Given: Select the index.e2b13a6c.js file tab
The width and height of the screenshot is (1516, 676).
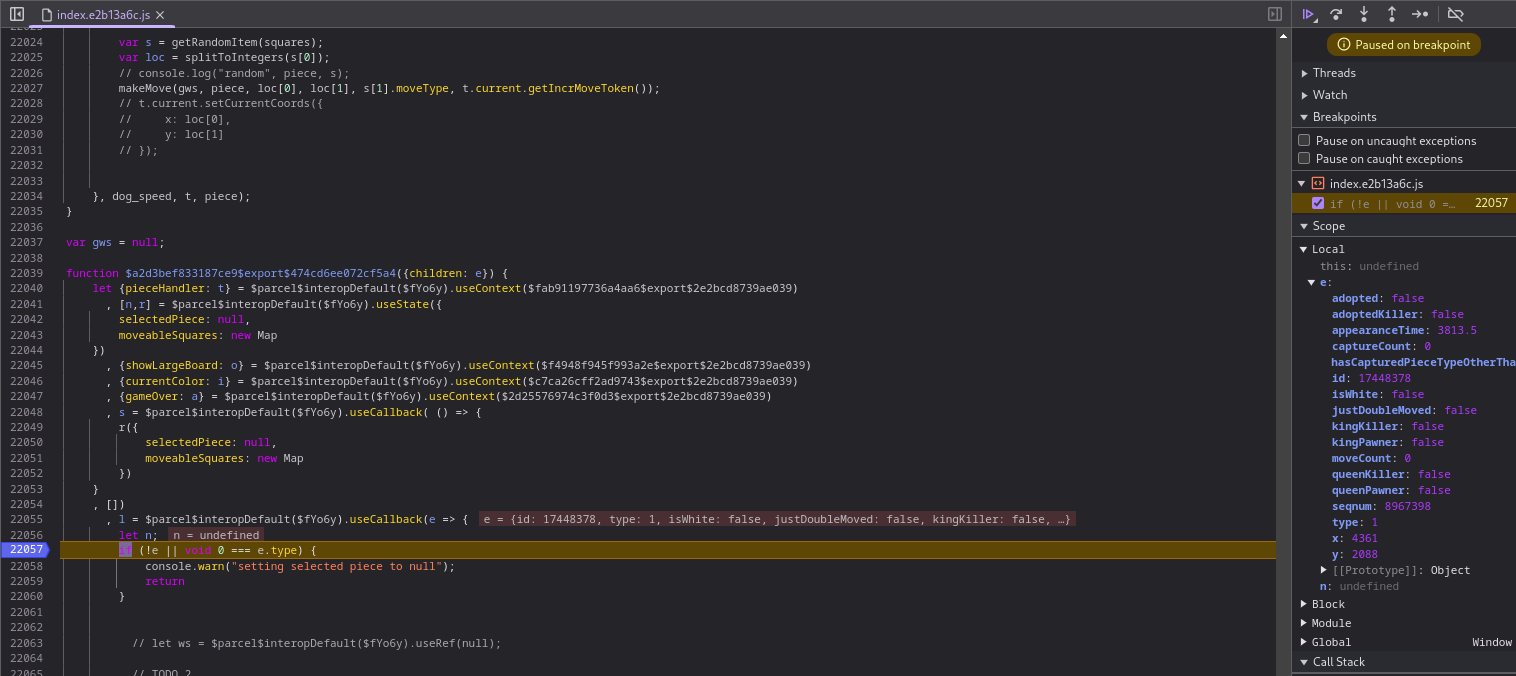Looking at the screenshot, I should (x=103, y=15).
